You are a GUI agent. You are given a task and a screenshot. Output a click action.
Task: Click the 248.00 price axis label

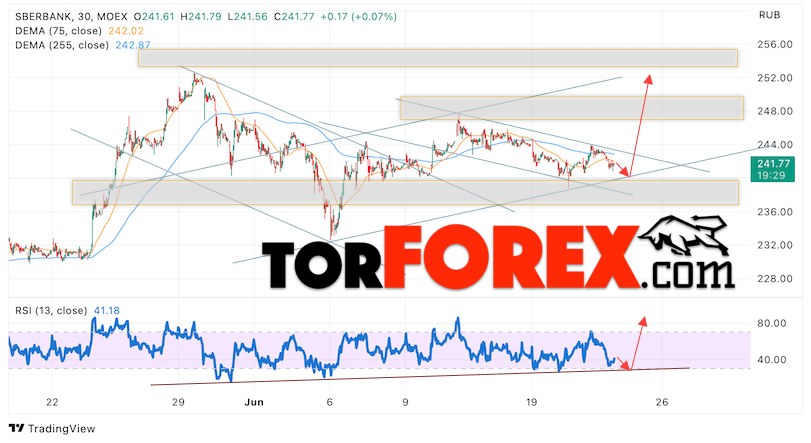point(775,111)
